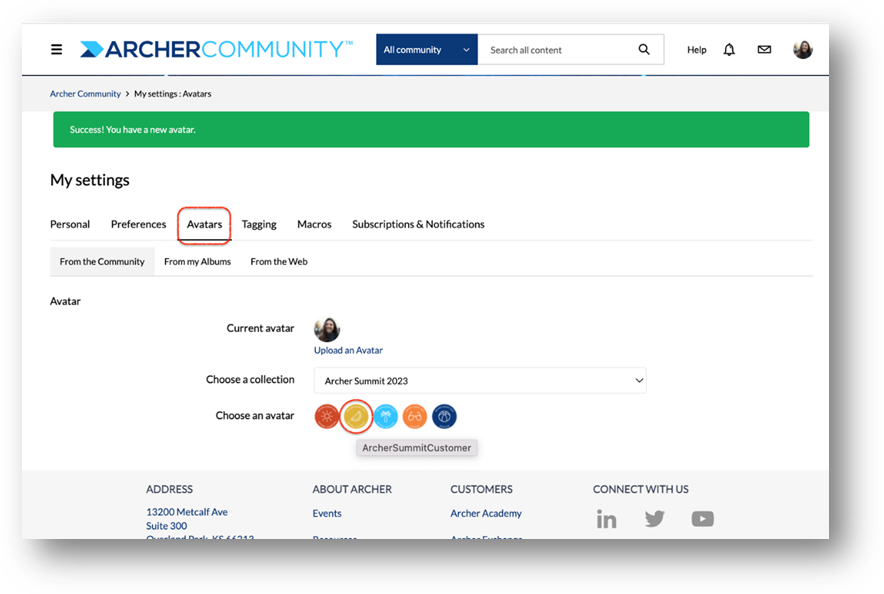This screenshot has width=884, height=594.
Task: Pick the blue palm tree avatar
Action: (386, 416)
